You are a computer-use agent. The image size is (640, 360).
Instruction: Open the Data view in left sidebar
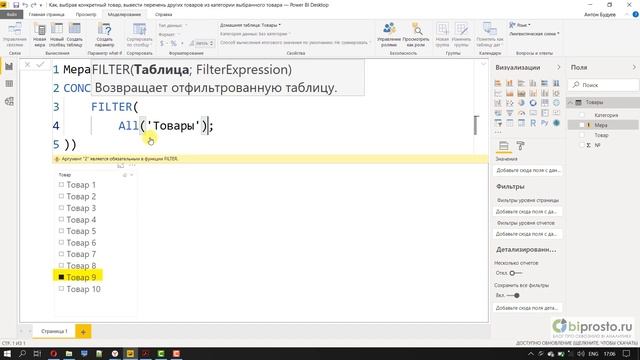click(9, 84)
